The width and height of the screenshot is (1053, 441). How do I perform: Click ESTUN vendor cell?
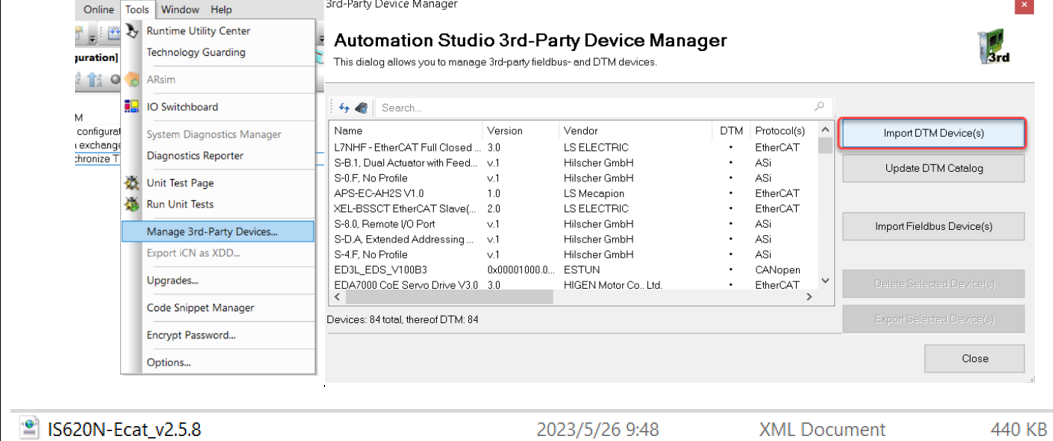pos(582,270)
